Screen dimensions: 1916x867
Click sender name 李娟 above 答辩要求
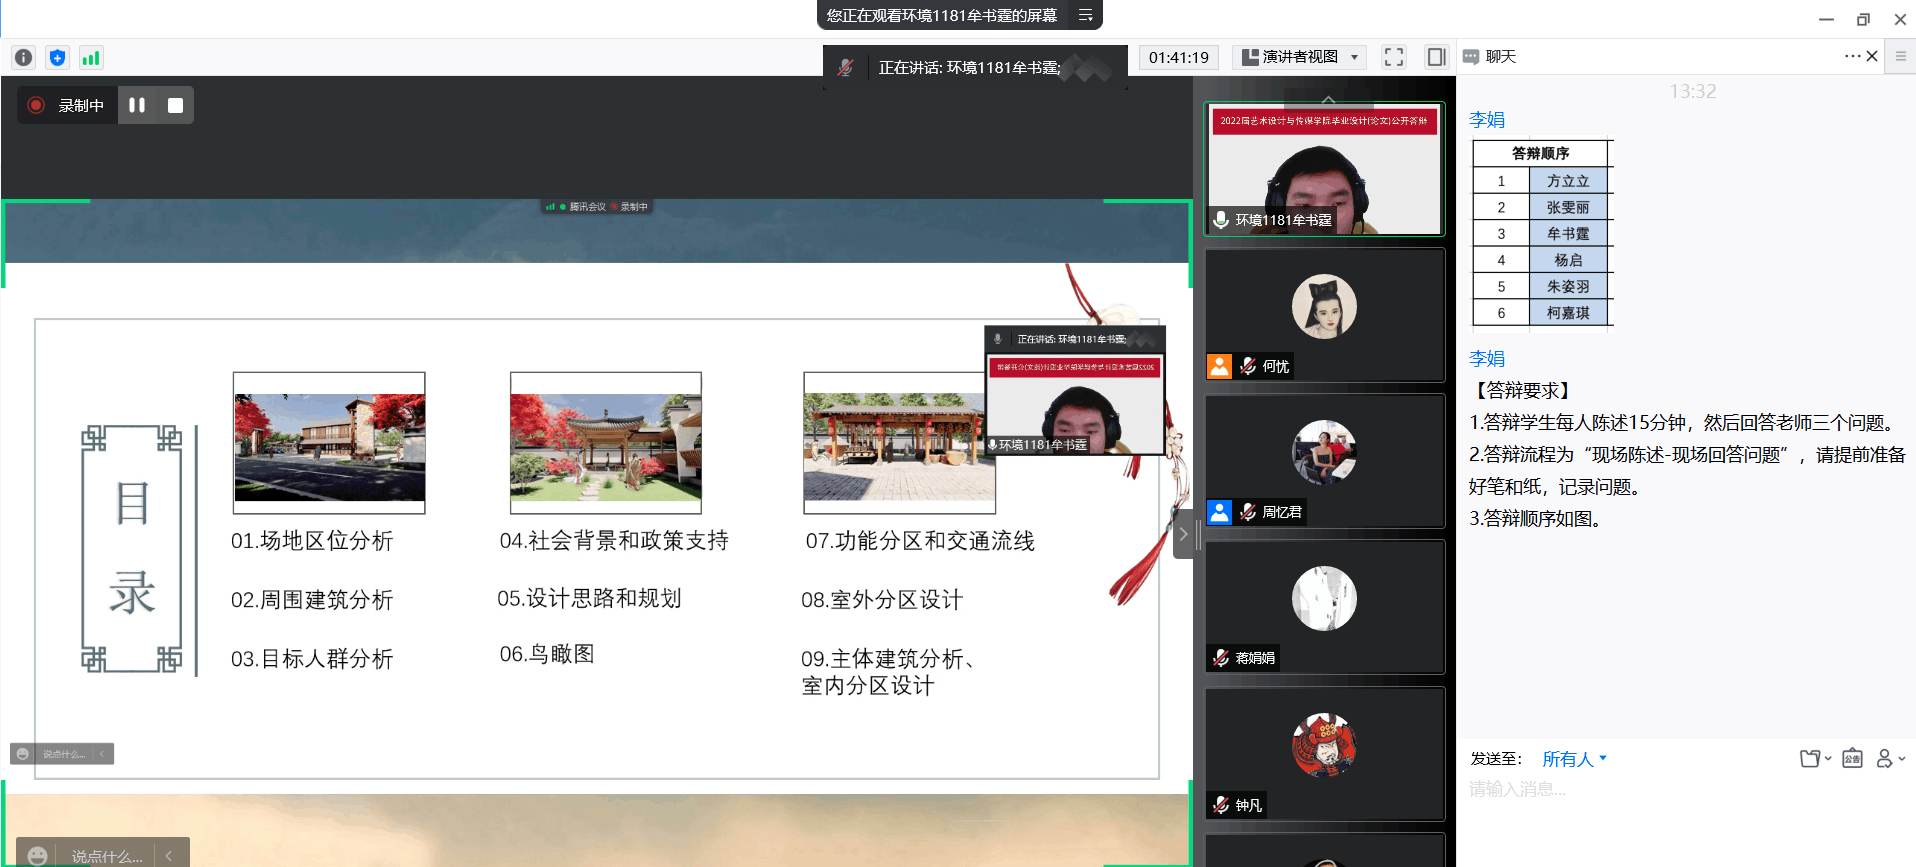click(x=1487, y=359)
